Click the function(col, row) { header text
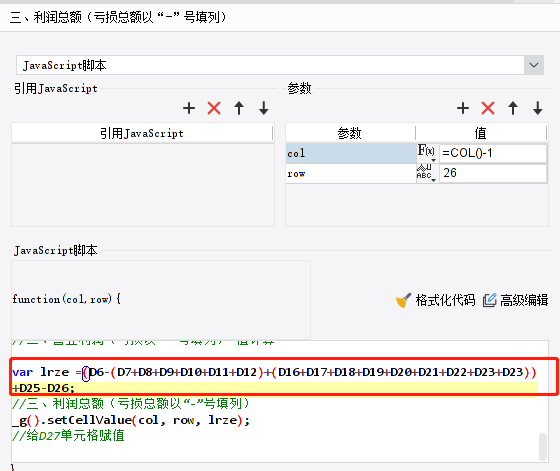The height and width of the screenshot is (471, 560). (66, 299)
